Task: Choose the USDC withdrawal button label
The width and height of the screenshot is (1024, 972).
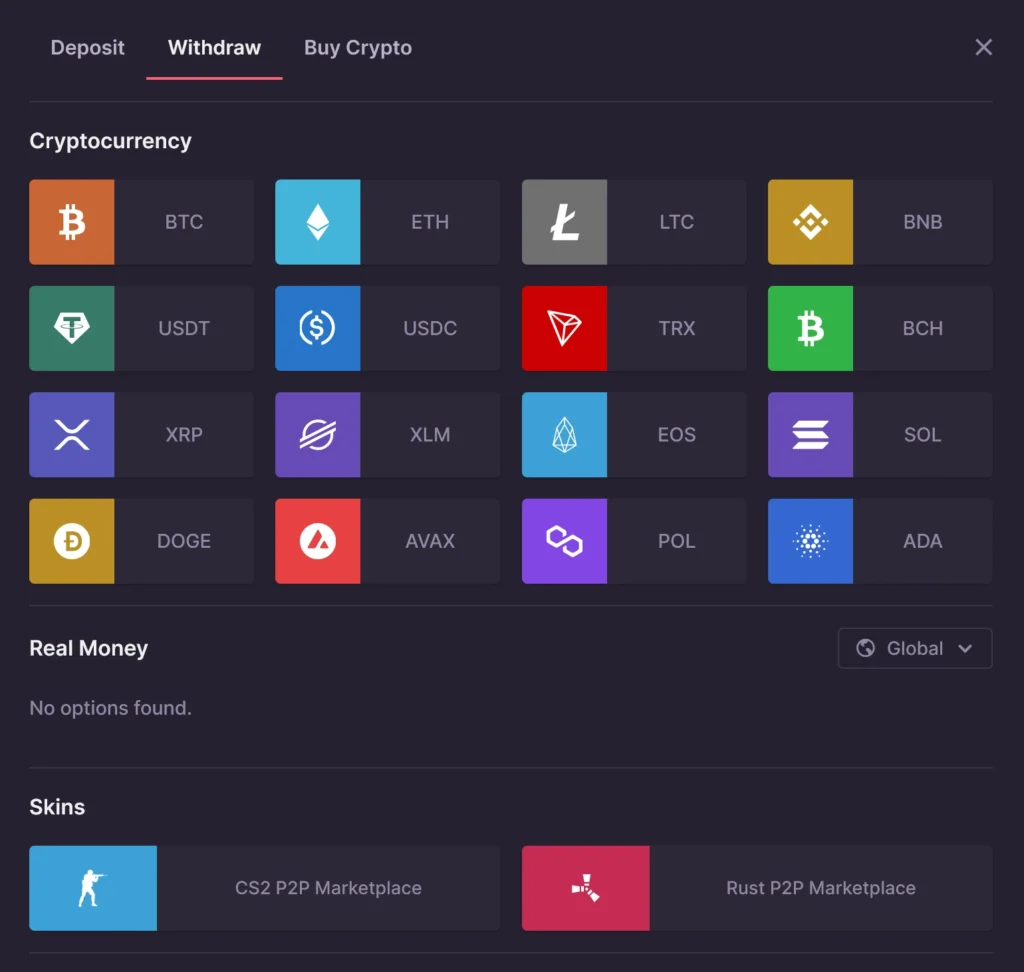Action: click(x=430, y=328)
